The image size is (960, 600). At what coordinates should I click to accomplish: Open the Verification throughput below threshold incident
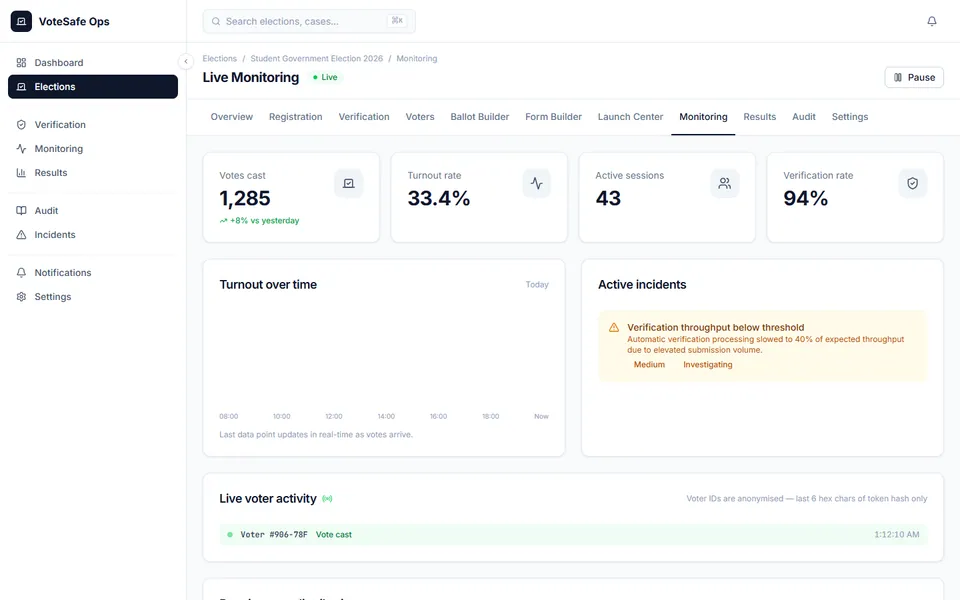tap(762, 346)
